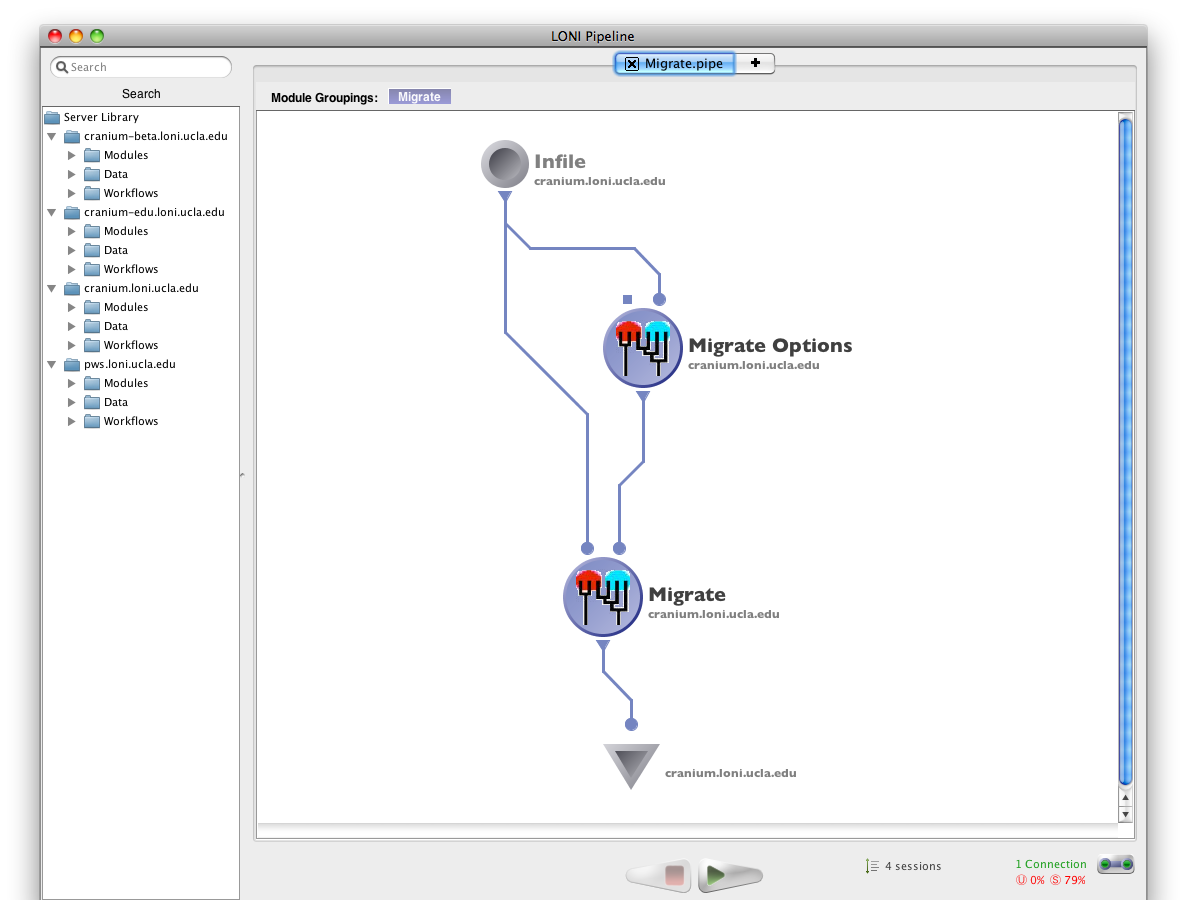Click the Migrate module output triangle

[x=603, y=645]
